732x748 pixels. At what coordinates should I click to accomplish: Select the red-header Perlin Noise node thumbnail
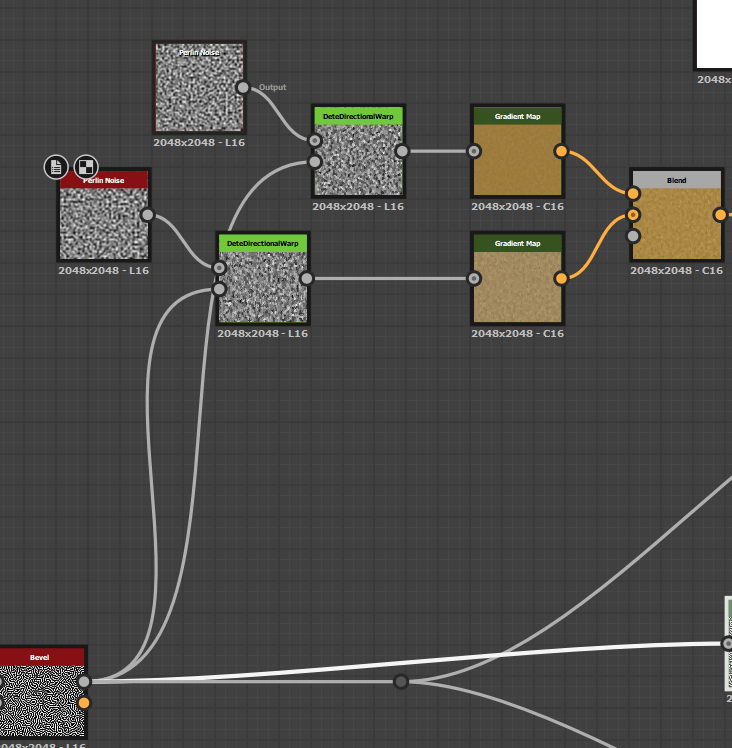tap(104, 223)
